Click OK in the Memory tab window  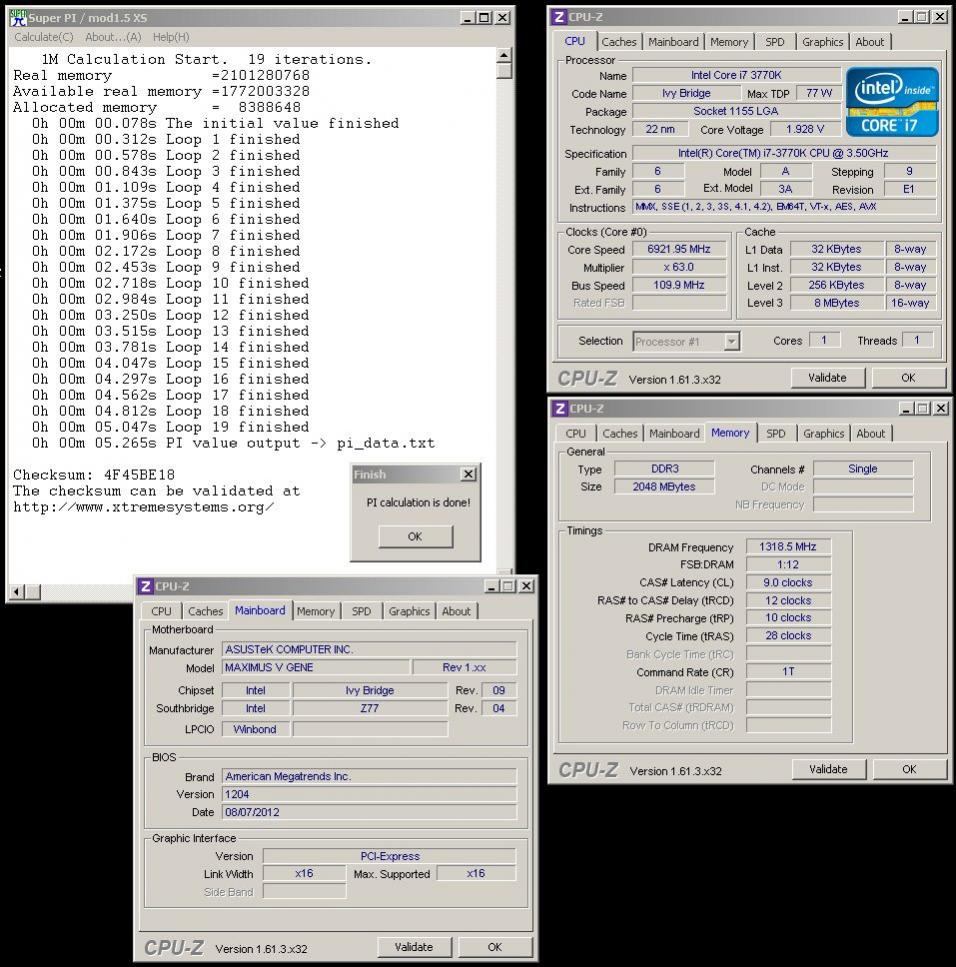pyautogui.click(x=909, y=769)
